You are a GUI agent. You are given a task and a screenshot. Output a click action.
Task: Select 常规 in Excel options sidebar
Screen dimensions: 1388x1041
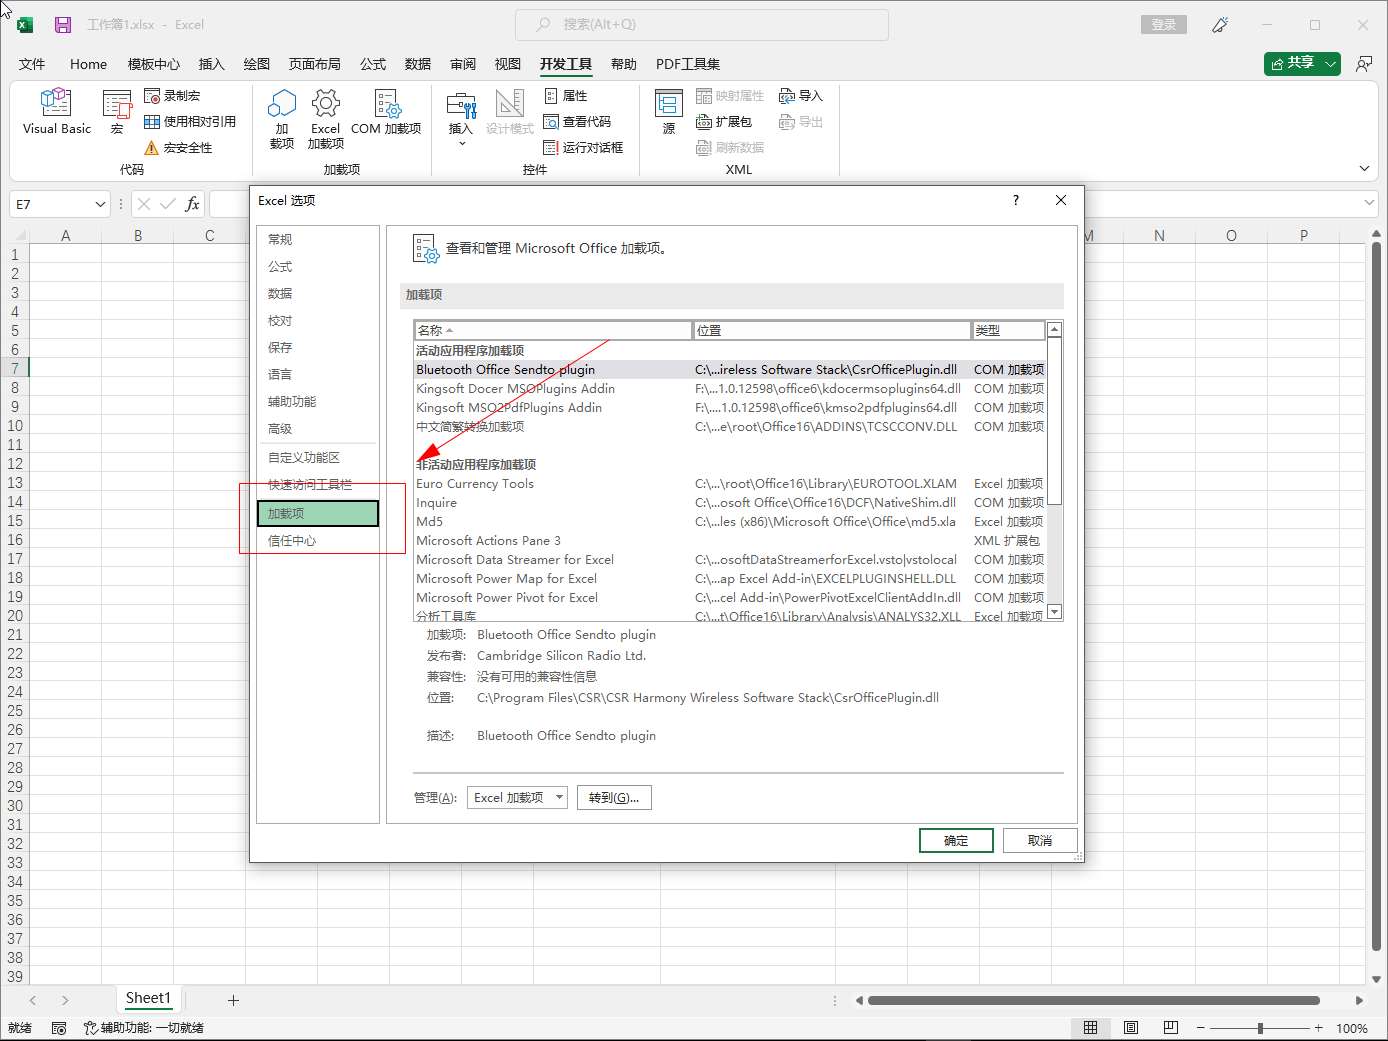tap(317, 240)
